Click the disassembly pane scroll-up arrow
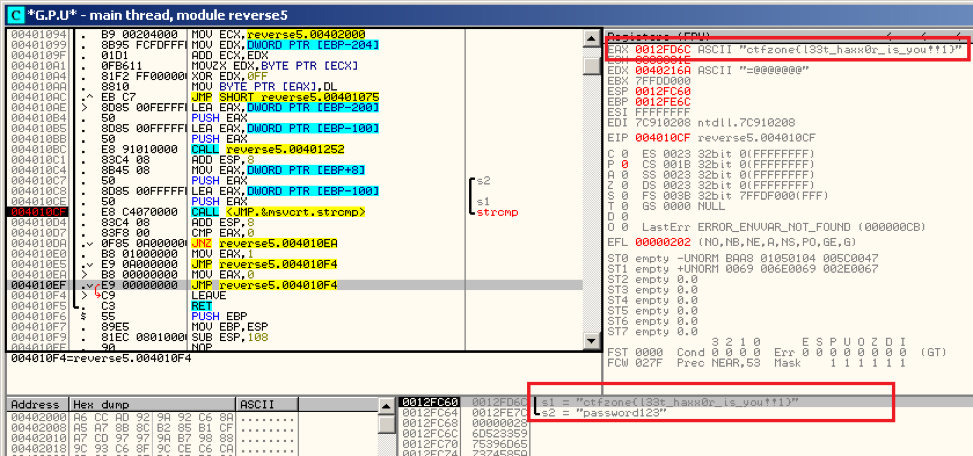This screenshot has width=973, height=456. [592, 38]
